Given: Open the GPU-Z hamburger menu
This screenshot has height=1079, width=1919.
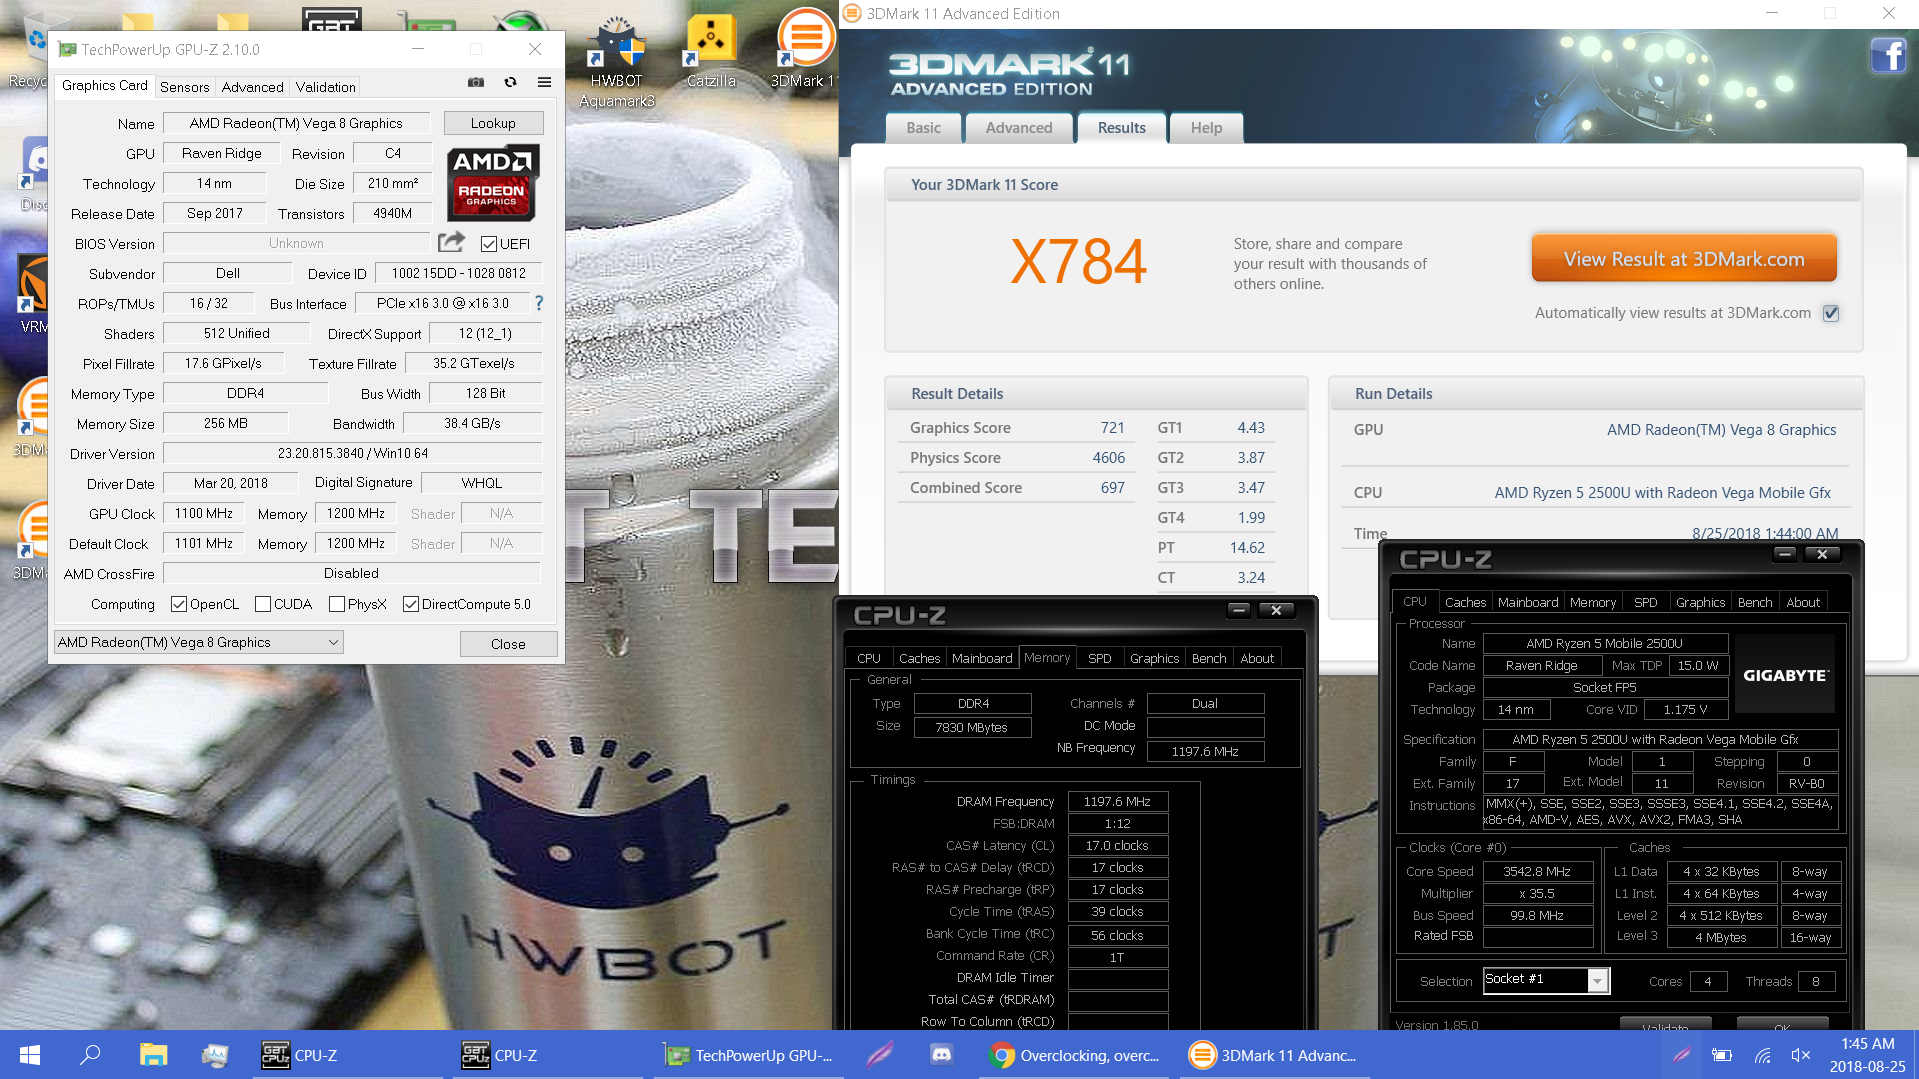Looking at the screenshot, I should coord(544,83).
